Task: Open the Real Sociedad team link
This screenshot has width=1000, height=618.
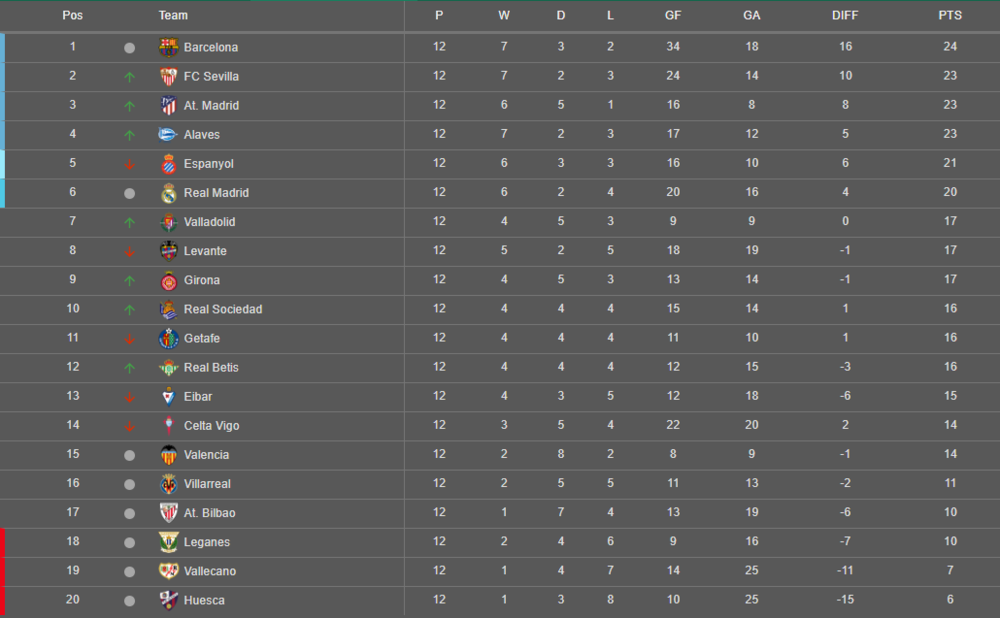Action: [222, 310]
